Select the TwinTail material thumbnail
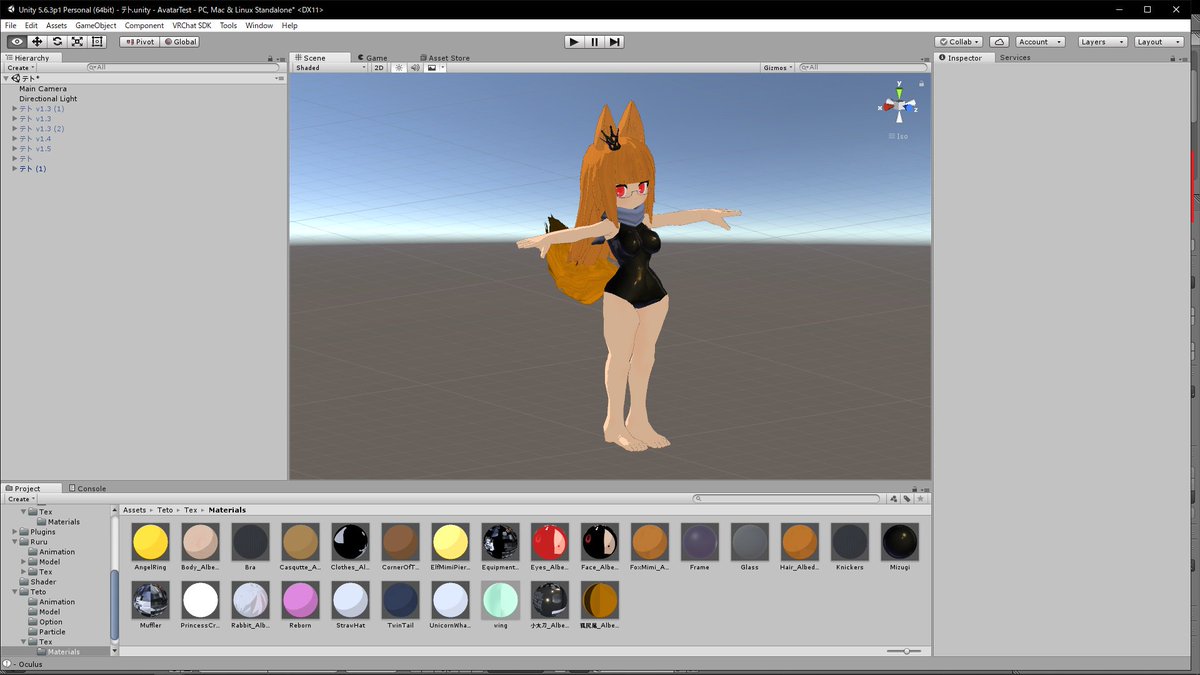This screenshot has width=1200, height=675. [x=400, y=600]
